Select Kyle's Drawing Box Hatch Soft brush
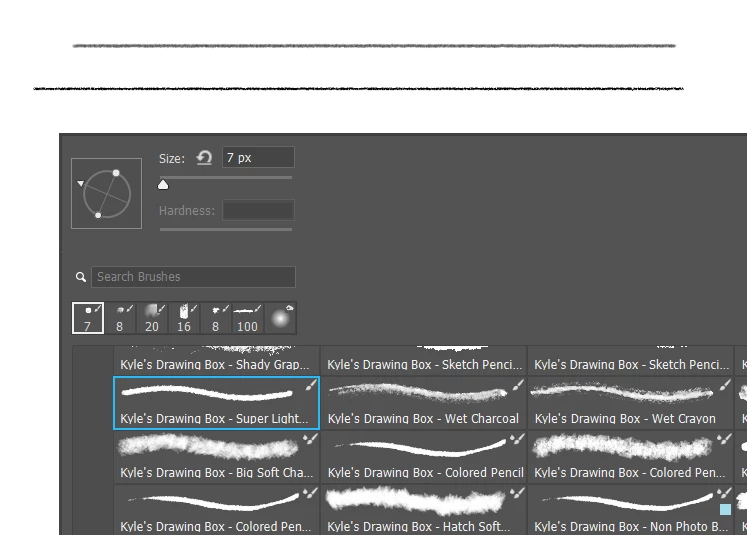This screenshot has width=747, height=535. point(424,510)
